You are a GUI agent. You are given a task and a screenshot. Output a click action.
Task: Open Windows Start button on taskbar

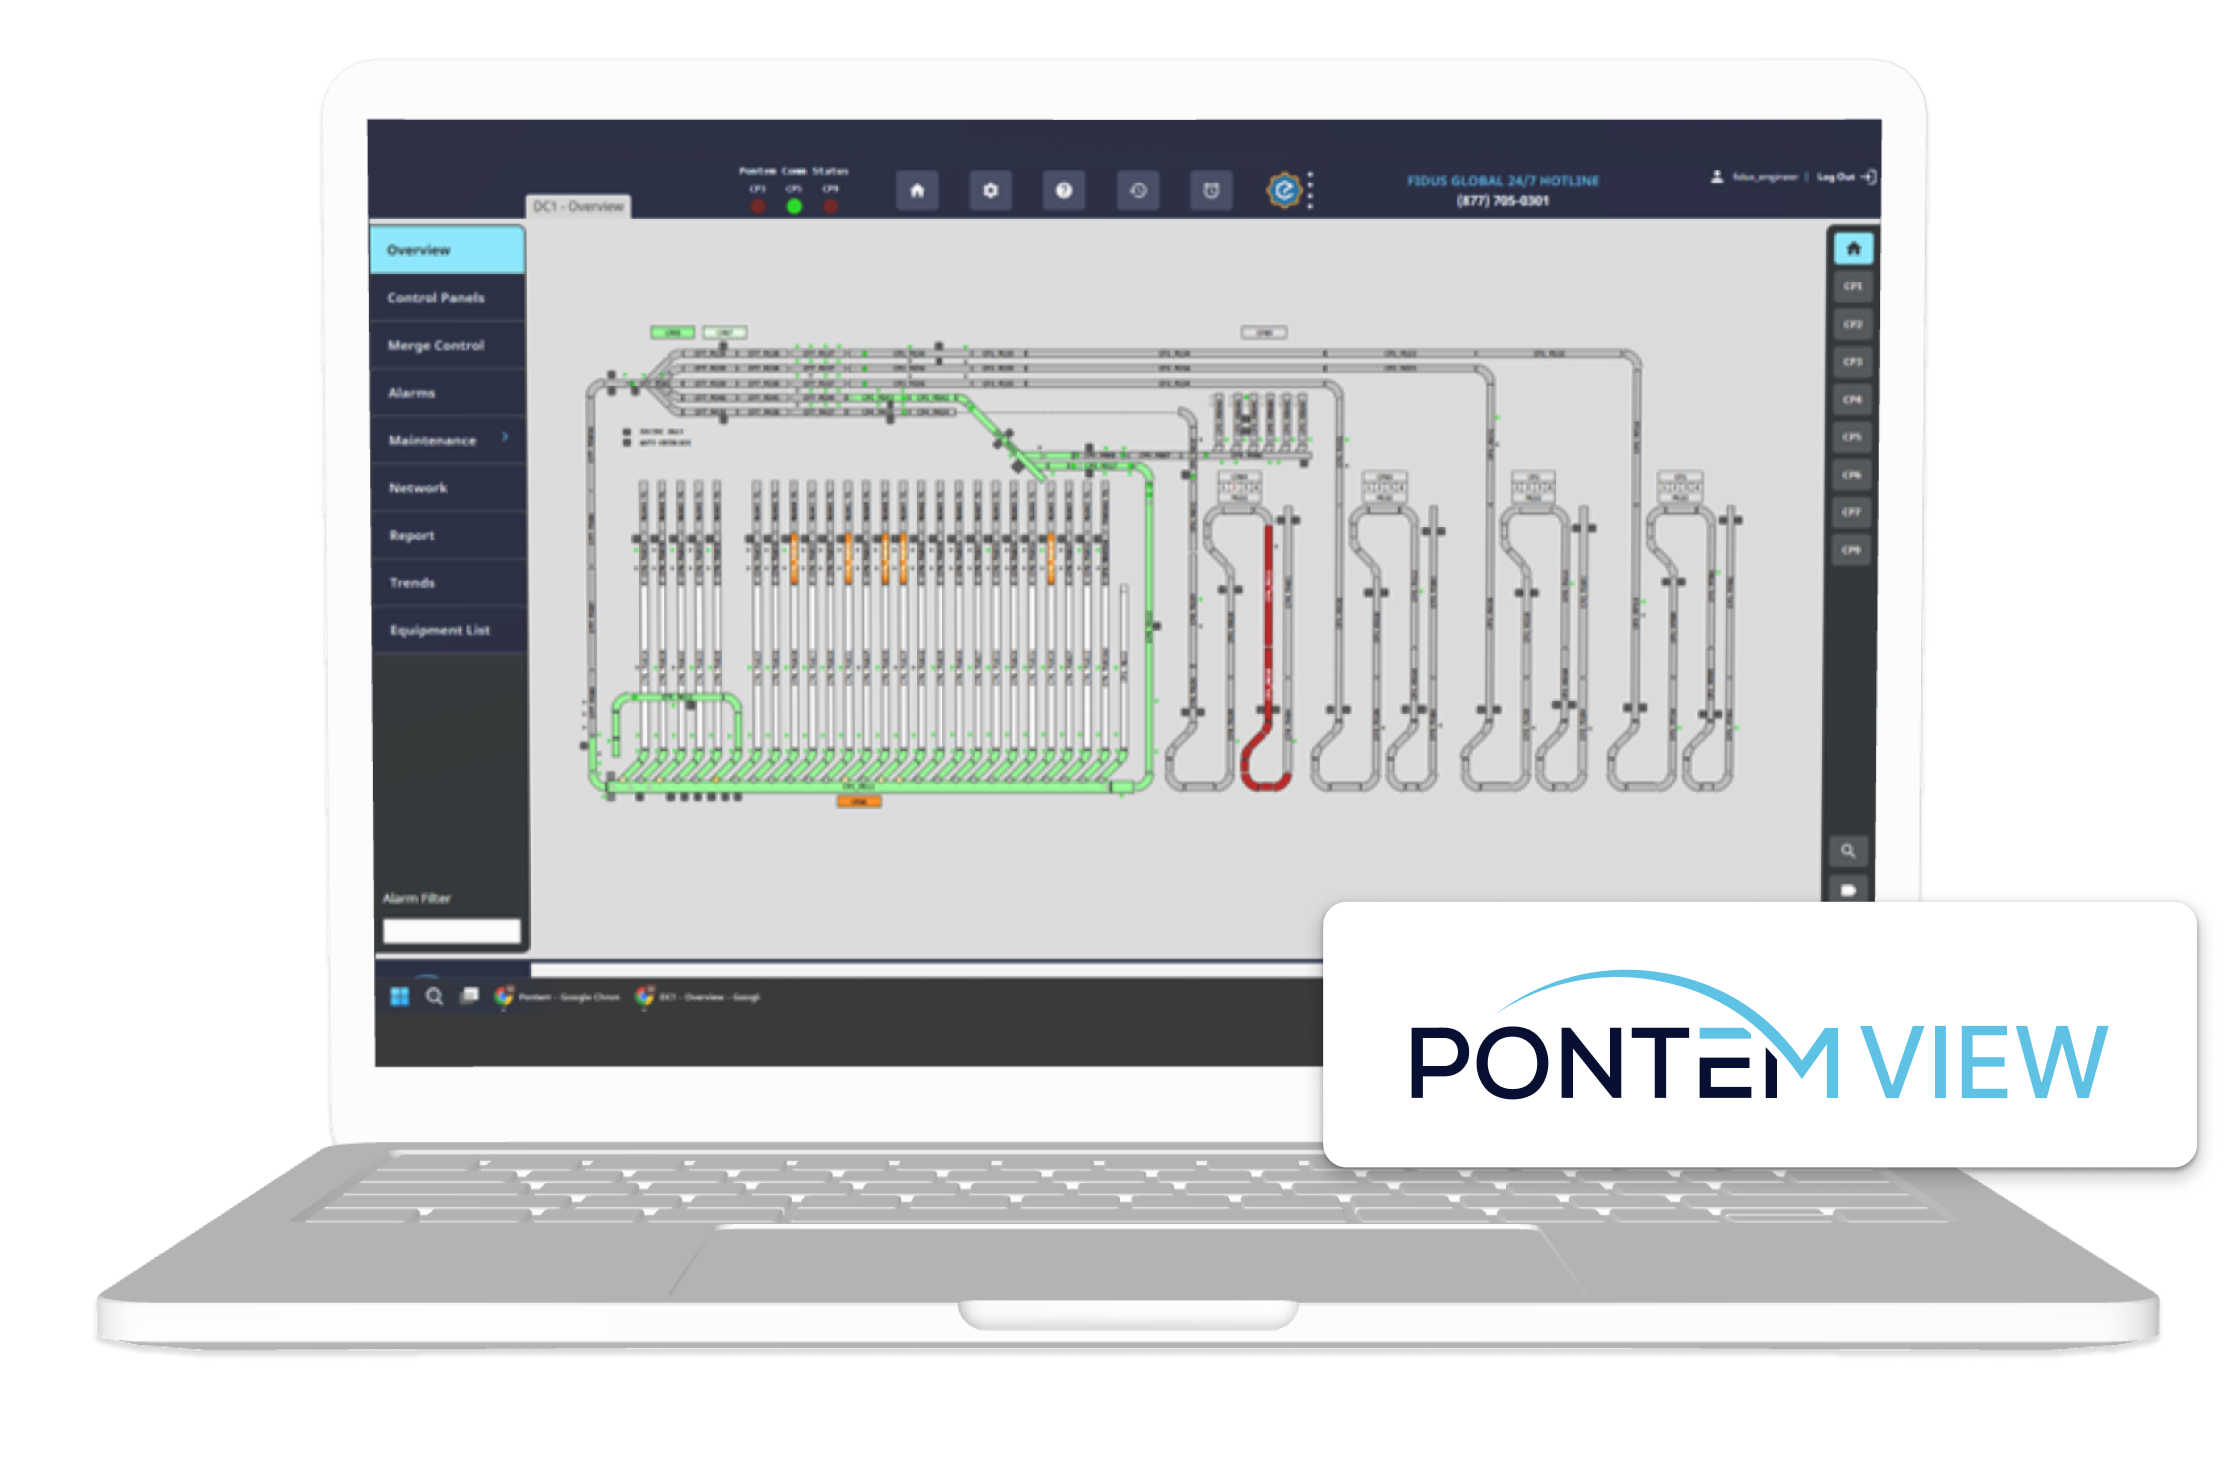[x=400, y=996]
